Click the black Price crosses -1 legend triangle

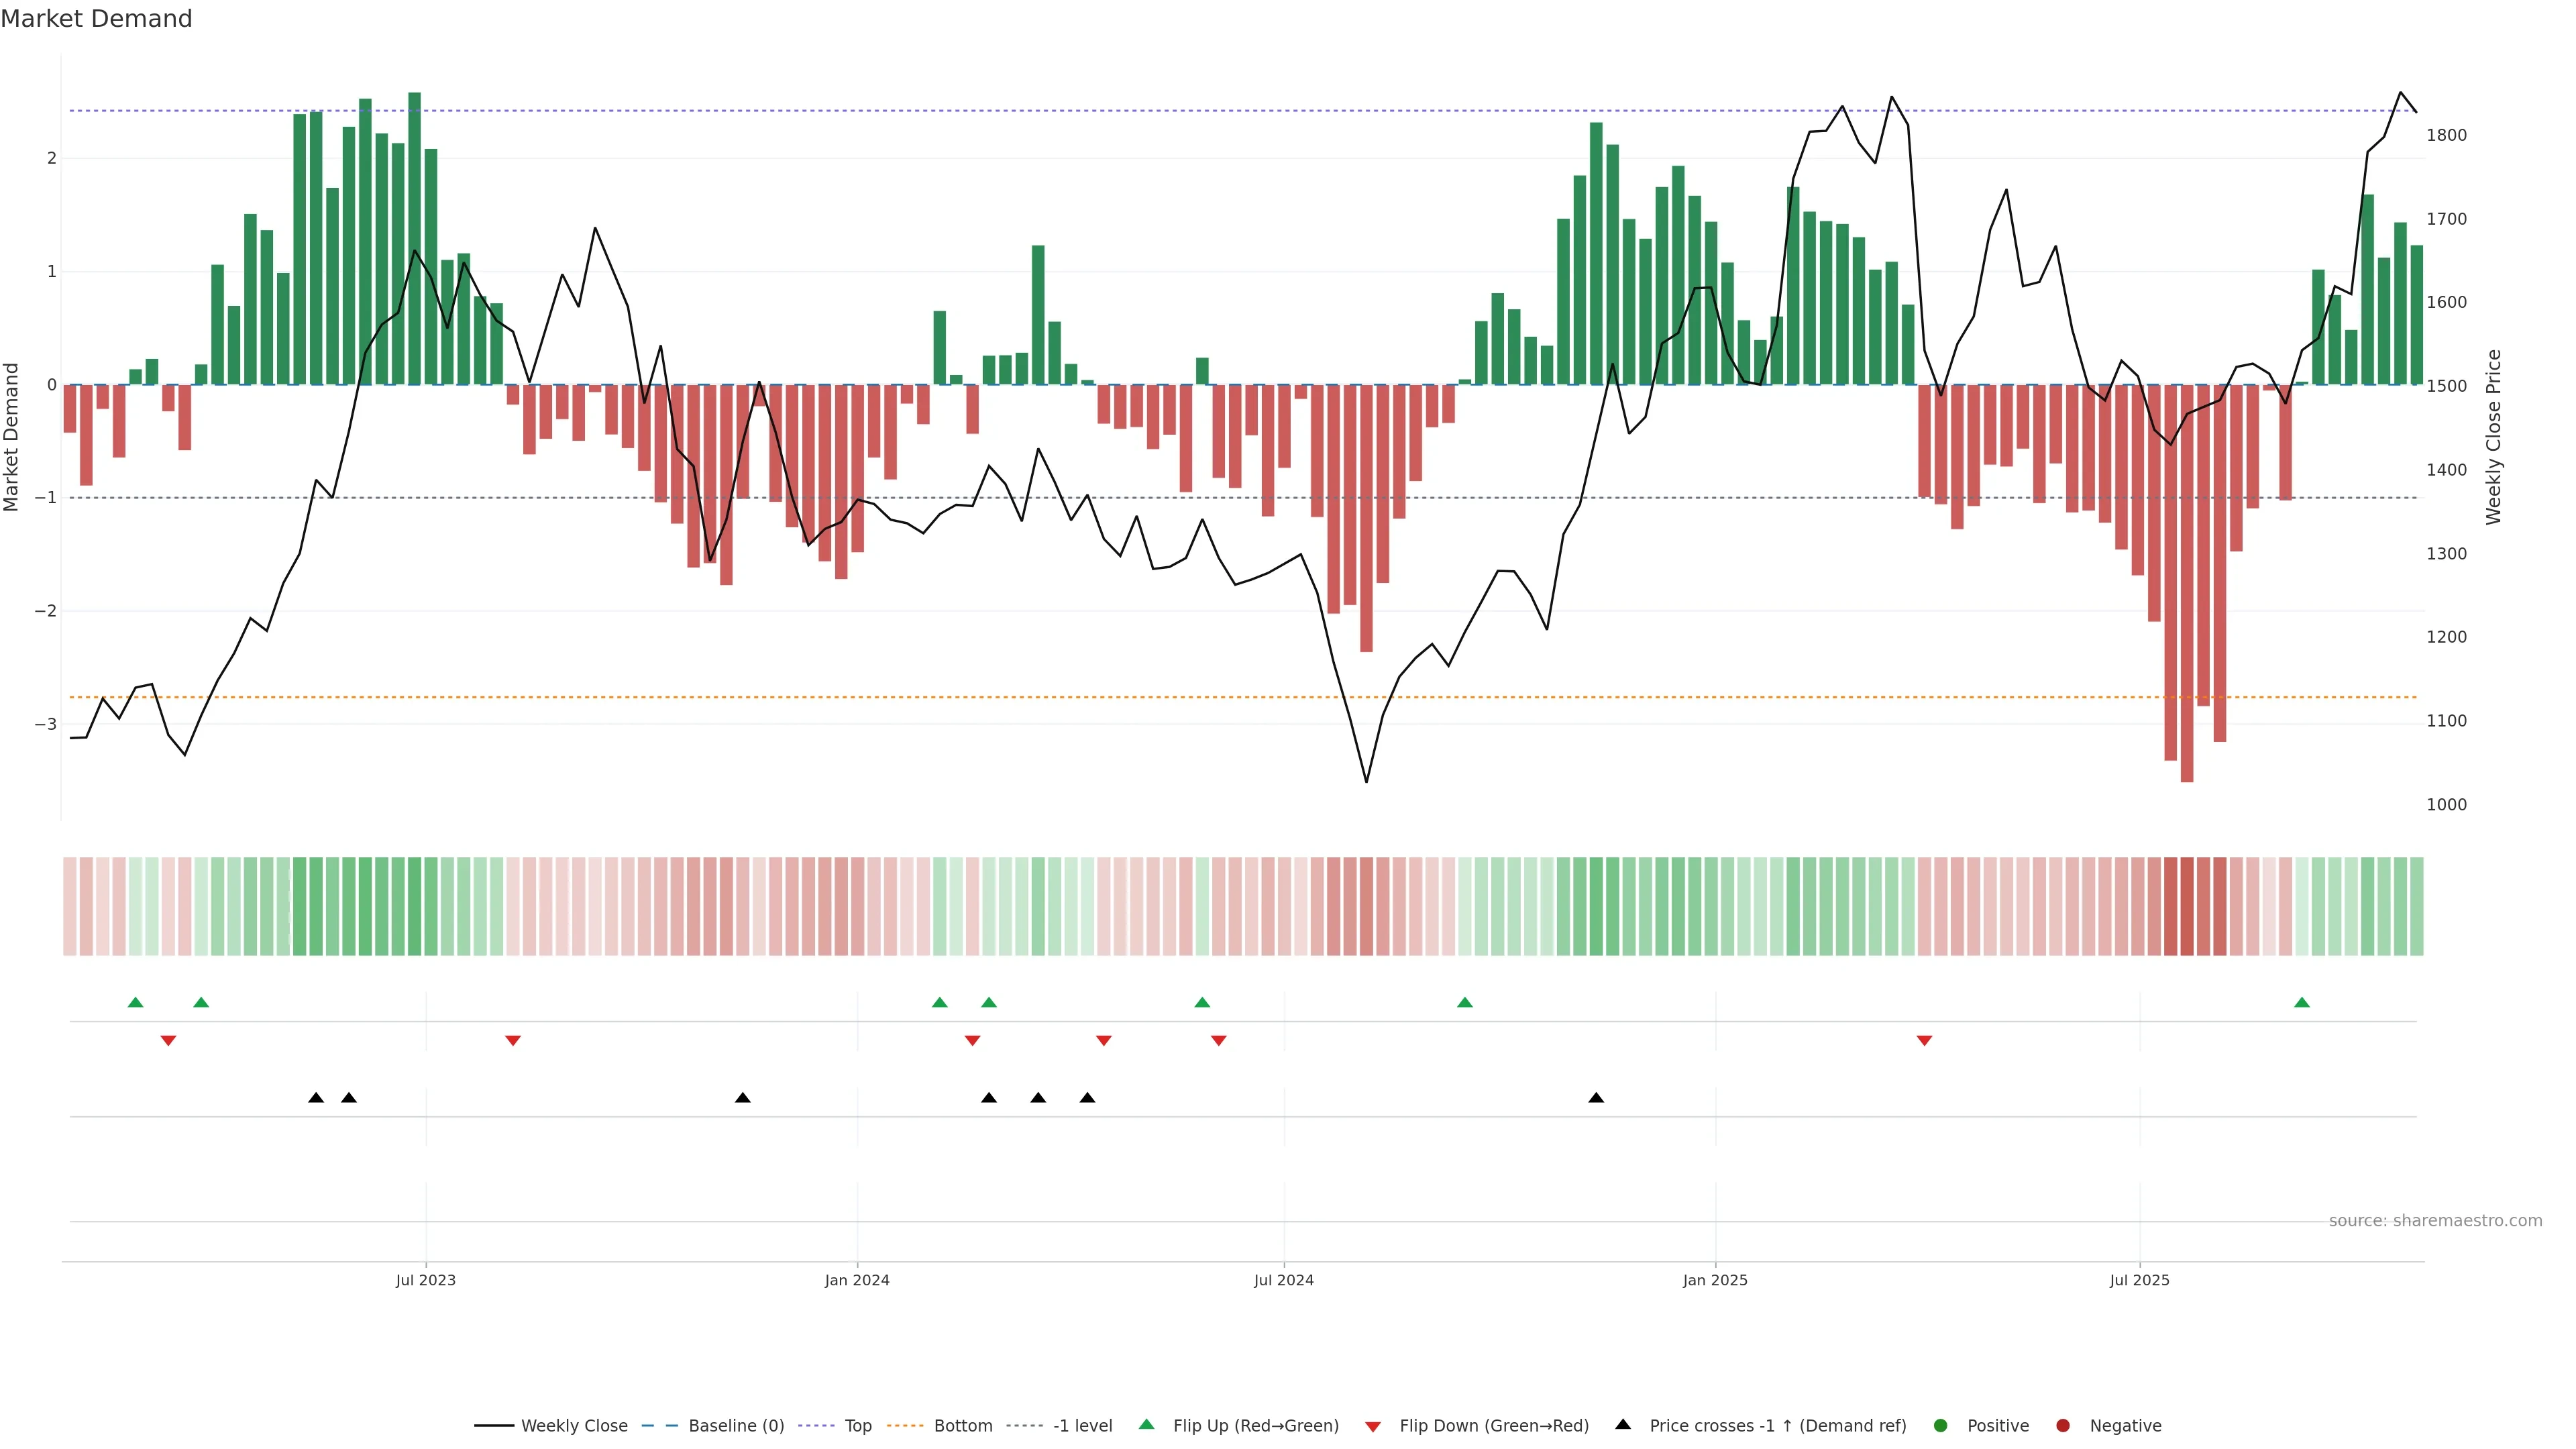[x=1623, y=1424]
